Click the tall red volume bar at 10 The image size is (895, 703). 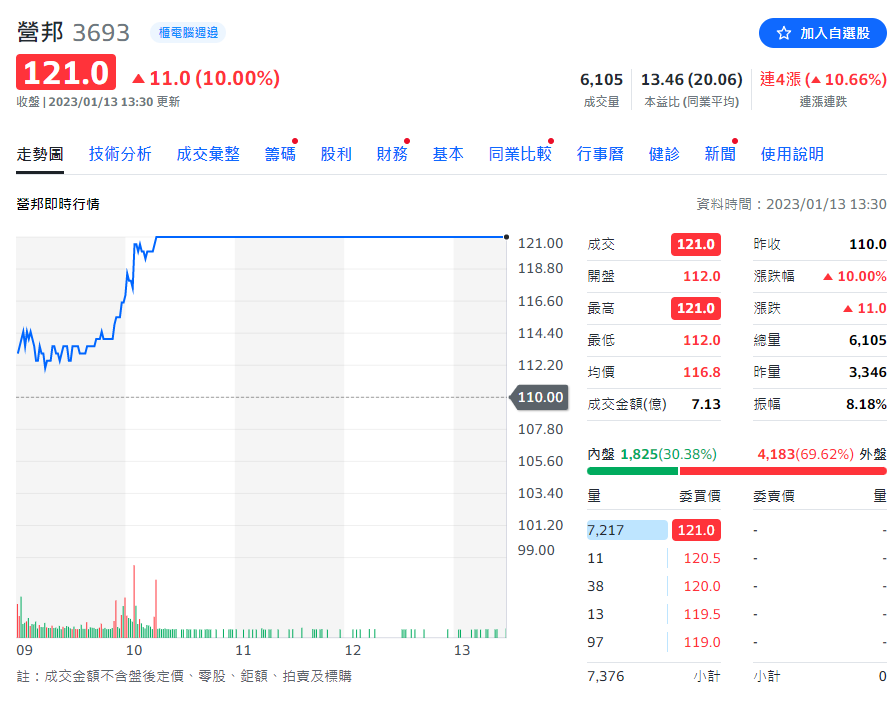point(133,600)
